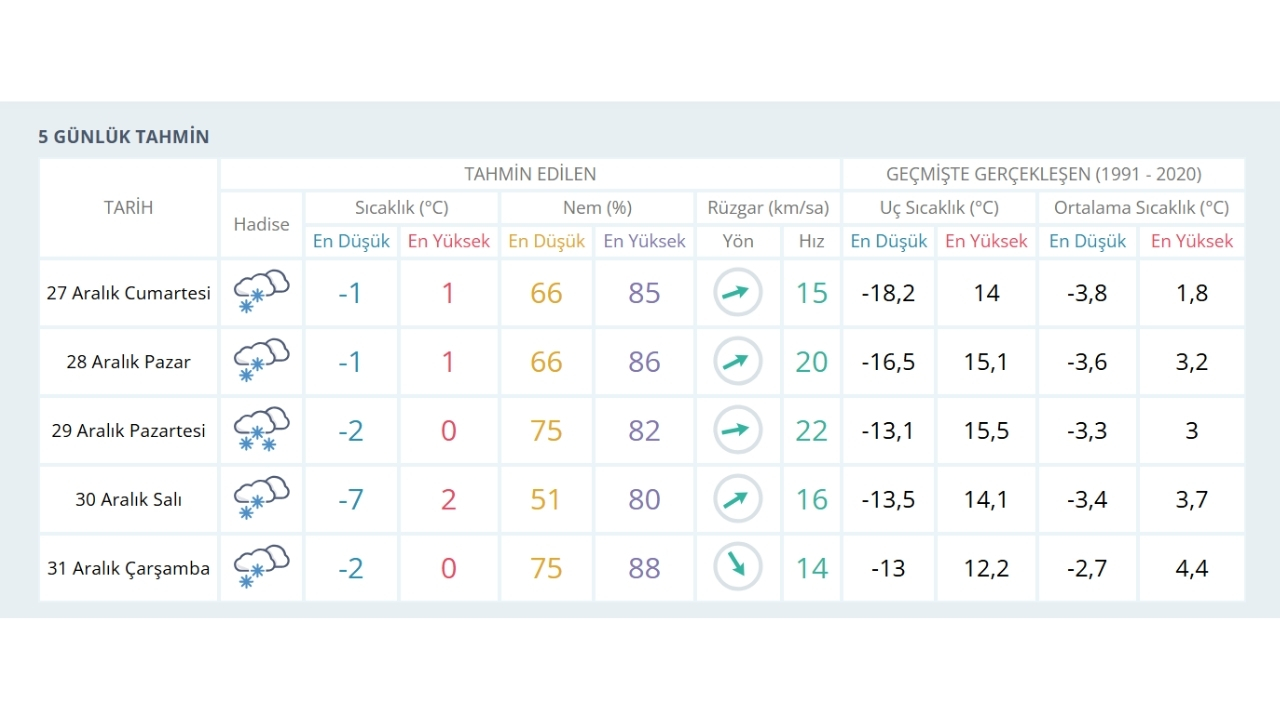Click the wind direction arrow for 30 Aralık
This screenshot has height=720, width=1280.
[x=737, y=499]
